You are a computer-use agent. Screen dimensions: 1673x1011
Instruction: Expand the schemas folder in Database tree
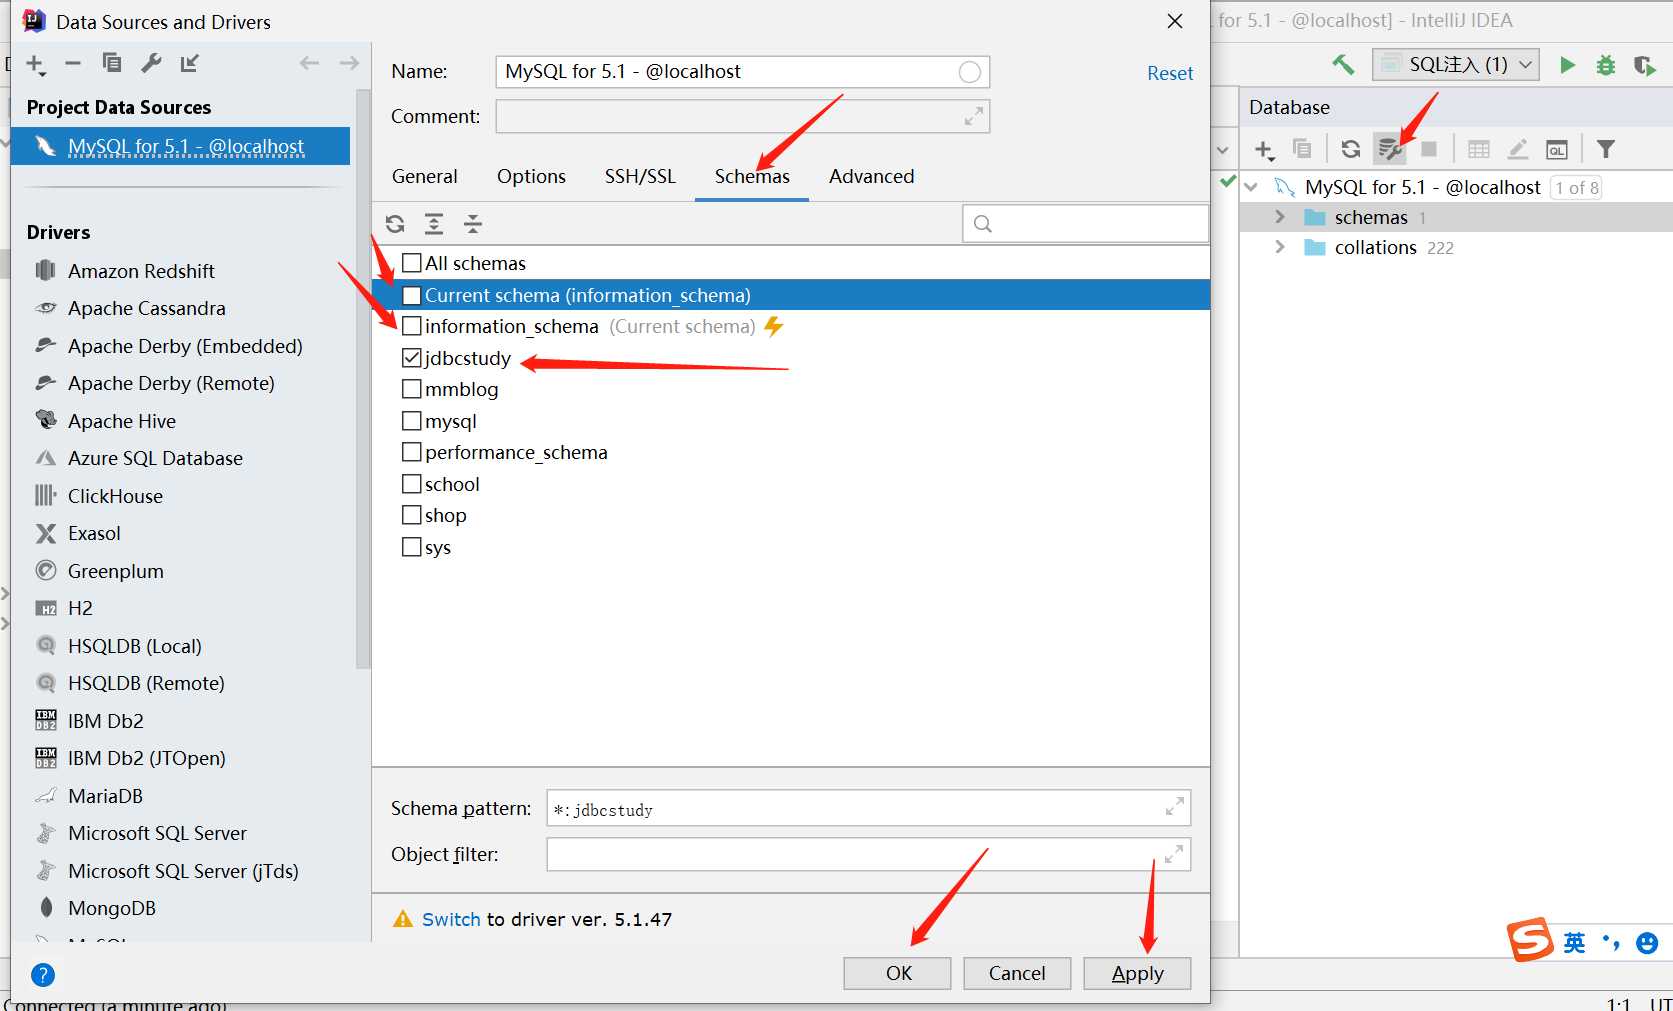1280,217
